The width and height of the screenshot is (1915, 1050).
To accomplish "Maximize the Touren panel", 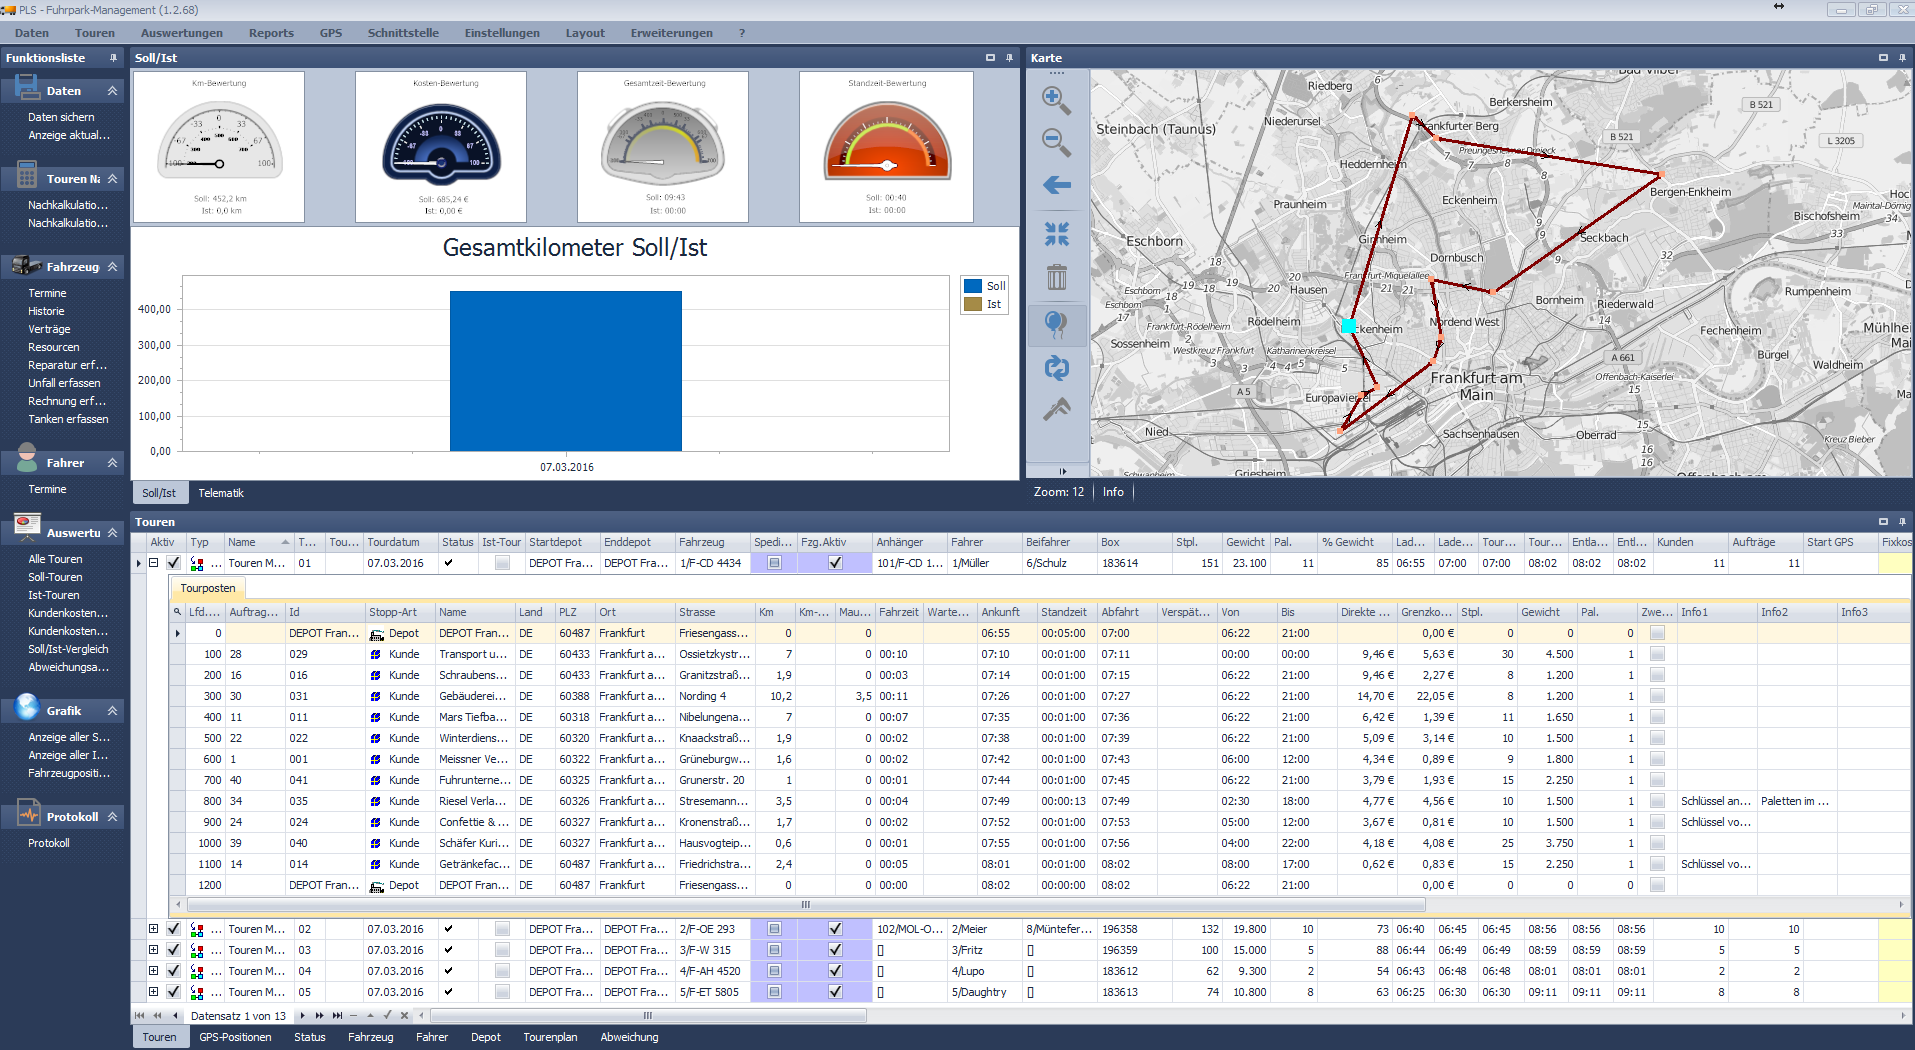I will pyautogui.click(x=1883, y=521).
